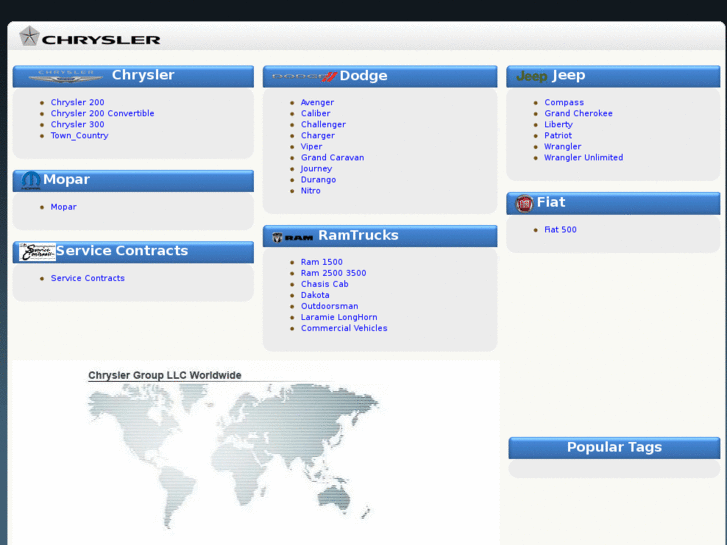Click the Ram head logo icon
Viewport: 727px width, 545px height.
pyautogui.click(x=277, y=237)
